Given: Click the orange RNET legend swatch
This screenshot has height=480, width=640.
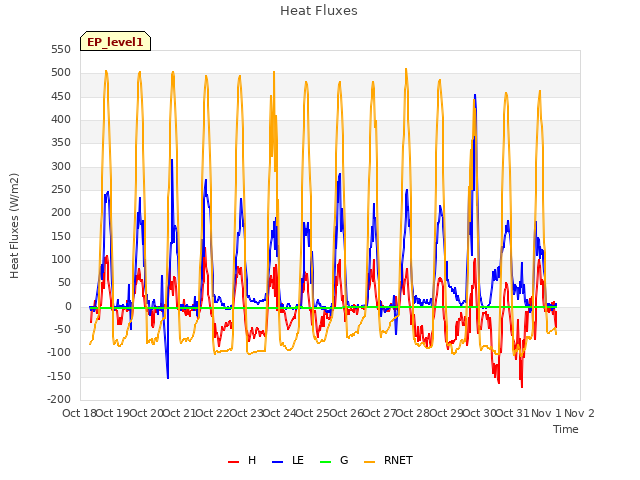Looking at the screenshot, I should (x=369, y=462).
